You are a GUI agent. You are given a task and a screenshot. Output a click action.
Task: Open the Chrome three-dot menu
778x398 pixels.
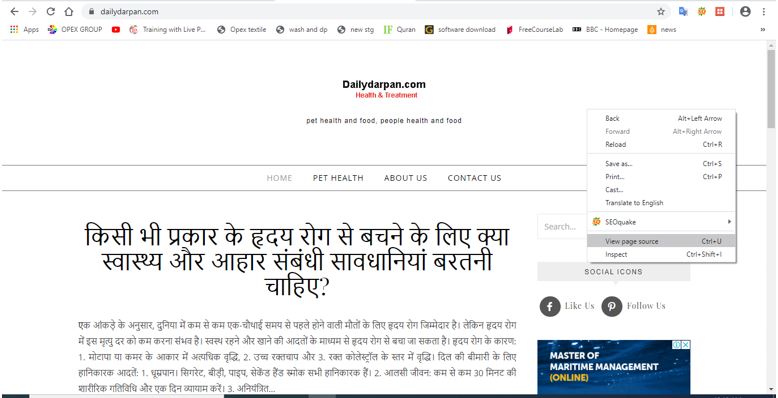(764, 11)
